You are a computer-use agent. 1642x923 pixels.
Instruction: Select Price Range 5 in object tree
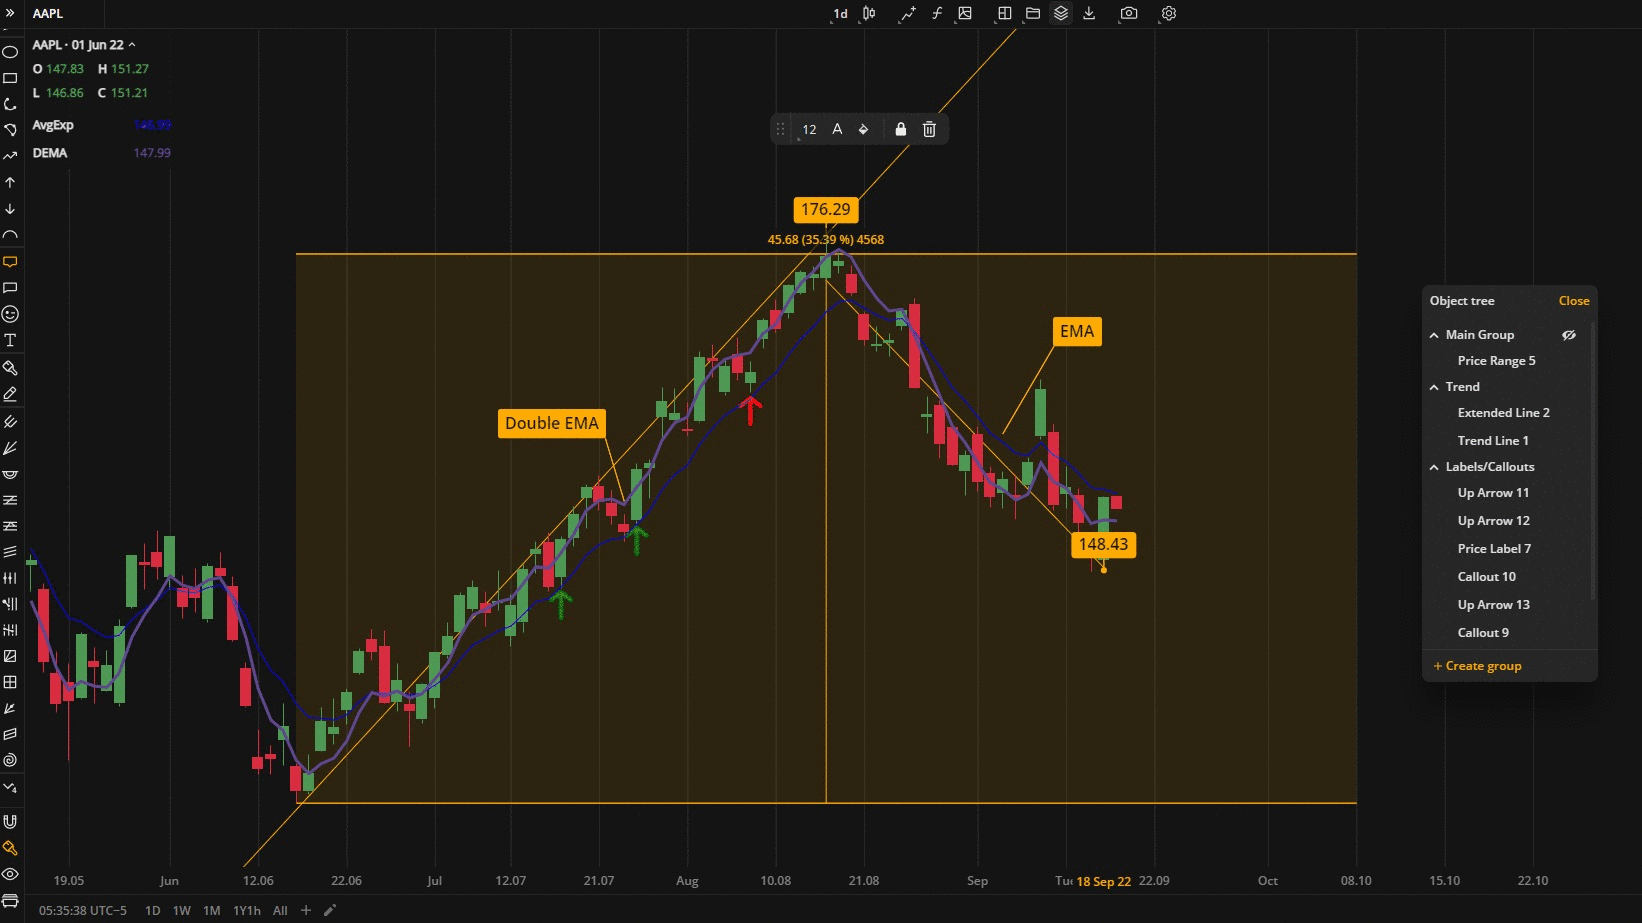[x=1496, y=361]
